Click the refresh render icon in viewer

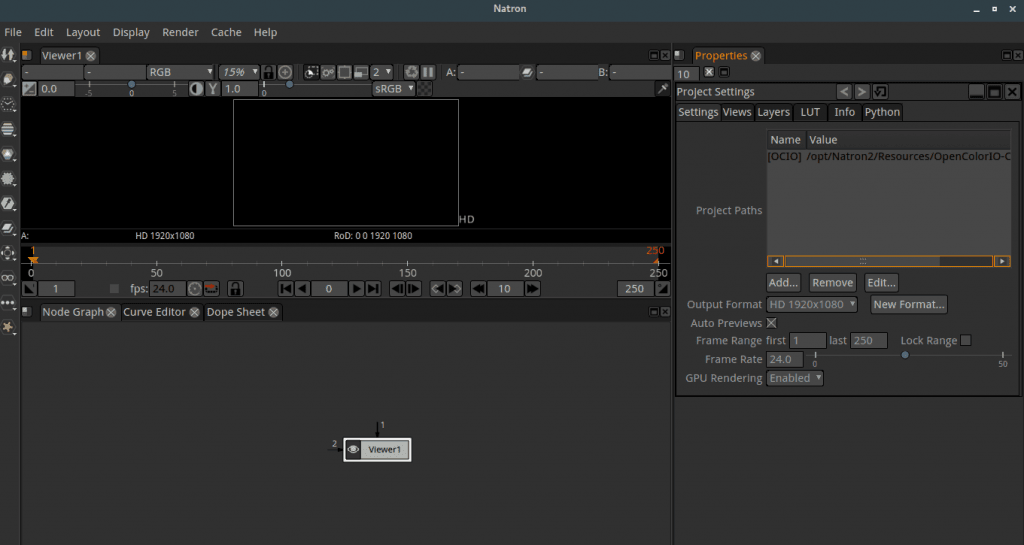pos(411,72)
